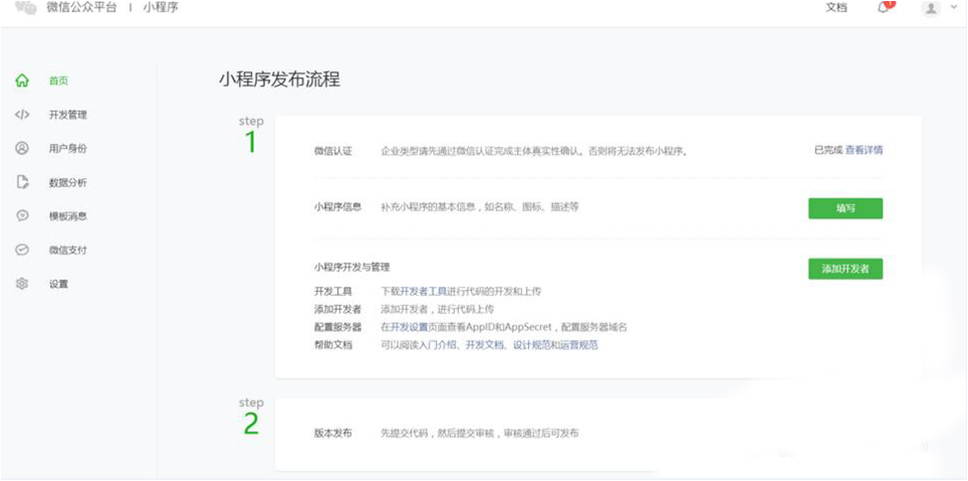The width and height of the screenshot is (968, 481).
Task: Click the 微信认证 row label
Action: tap(333, 151)
